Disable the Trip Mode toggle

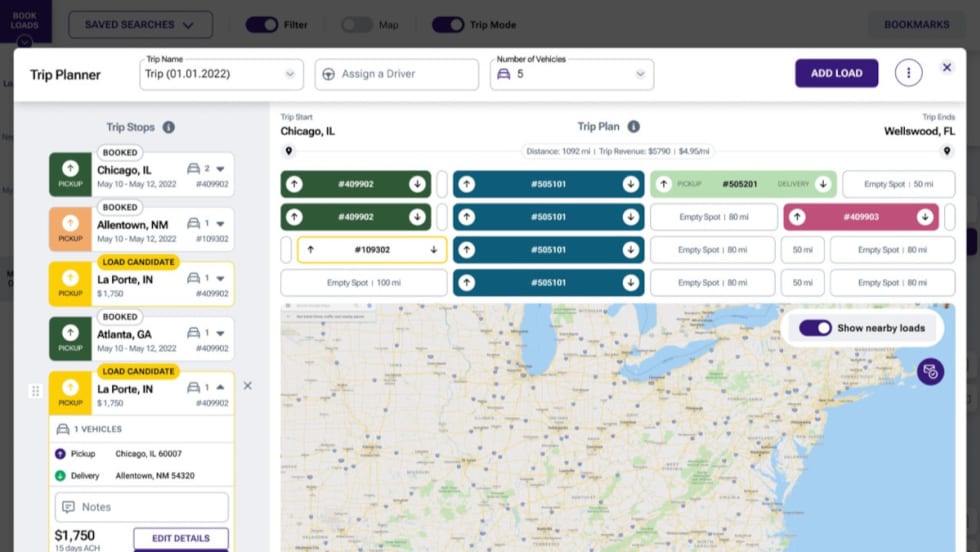click(x=448, y=24)
